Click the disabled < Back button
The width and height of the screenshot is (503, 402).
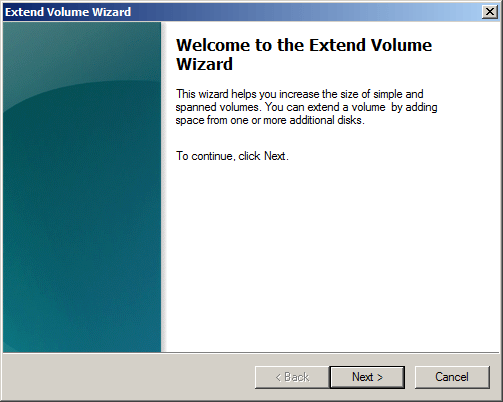pos(292,377)
